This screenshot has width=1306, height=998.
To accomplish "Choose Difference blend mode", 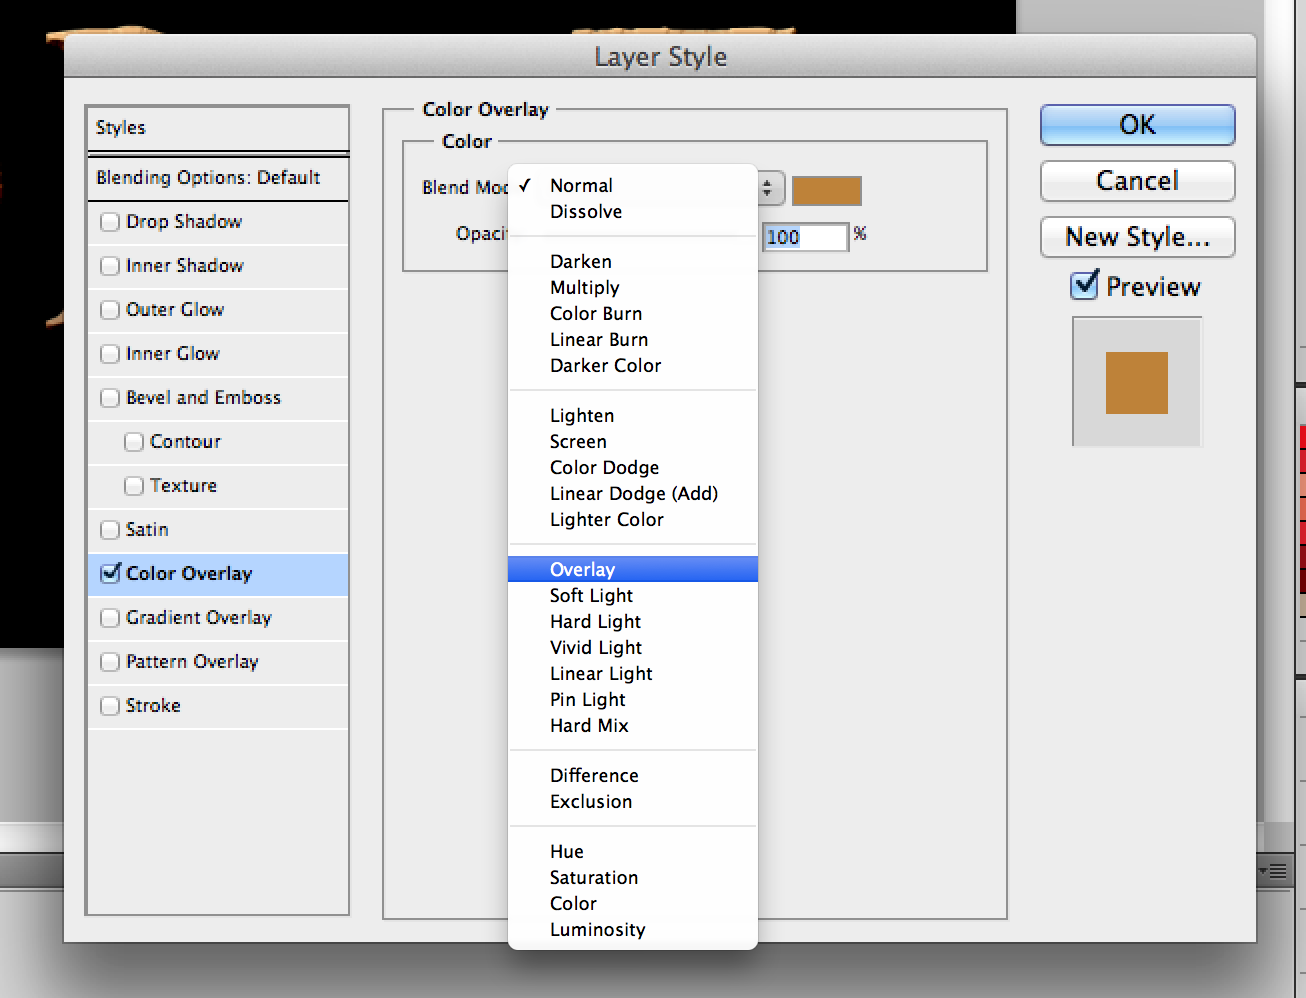I will coord(632,776).
